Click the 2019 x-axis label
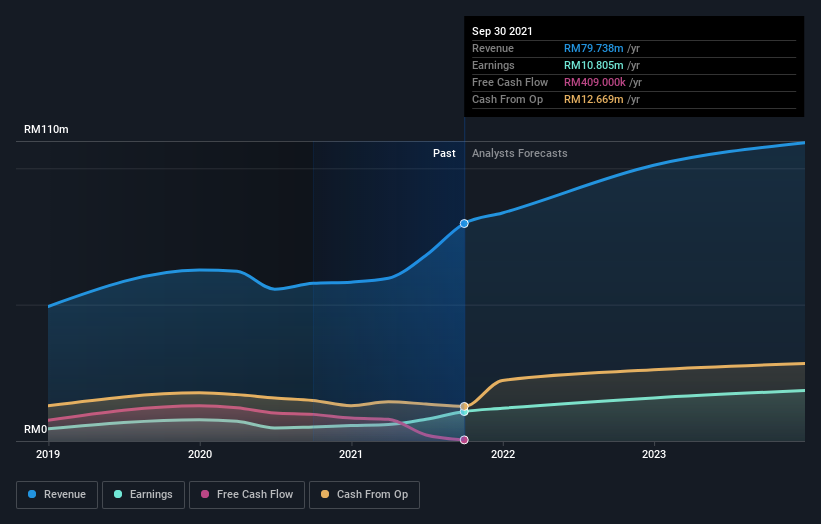 [48, 454]
